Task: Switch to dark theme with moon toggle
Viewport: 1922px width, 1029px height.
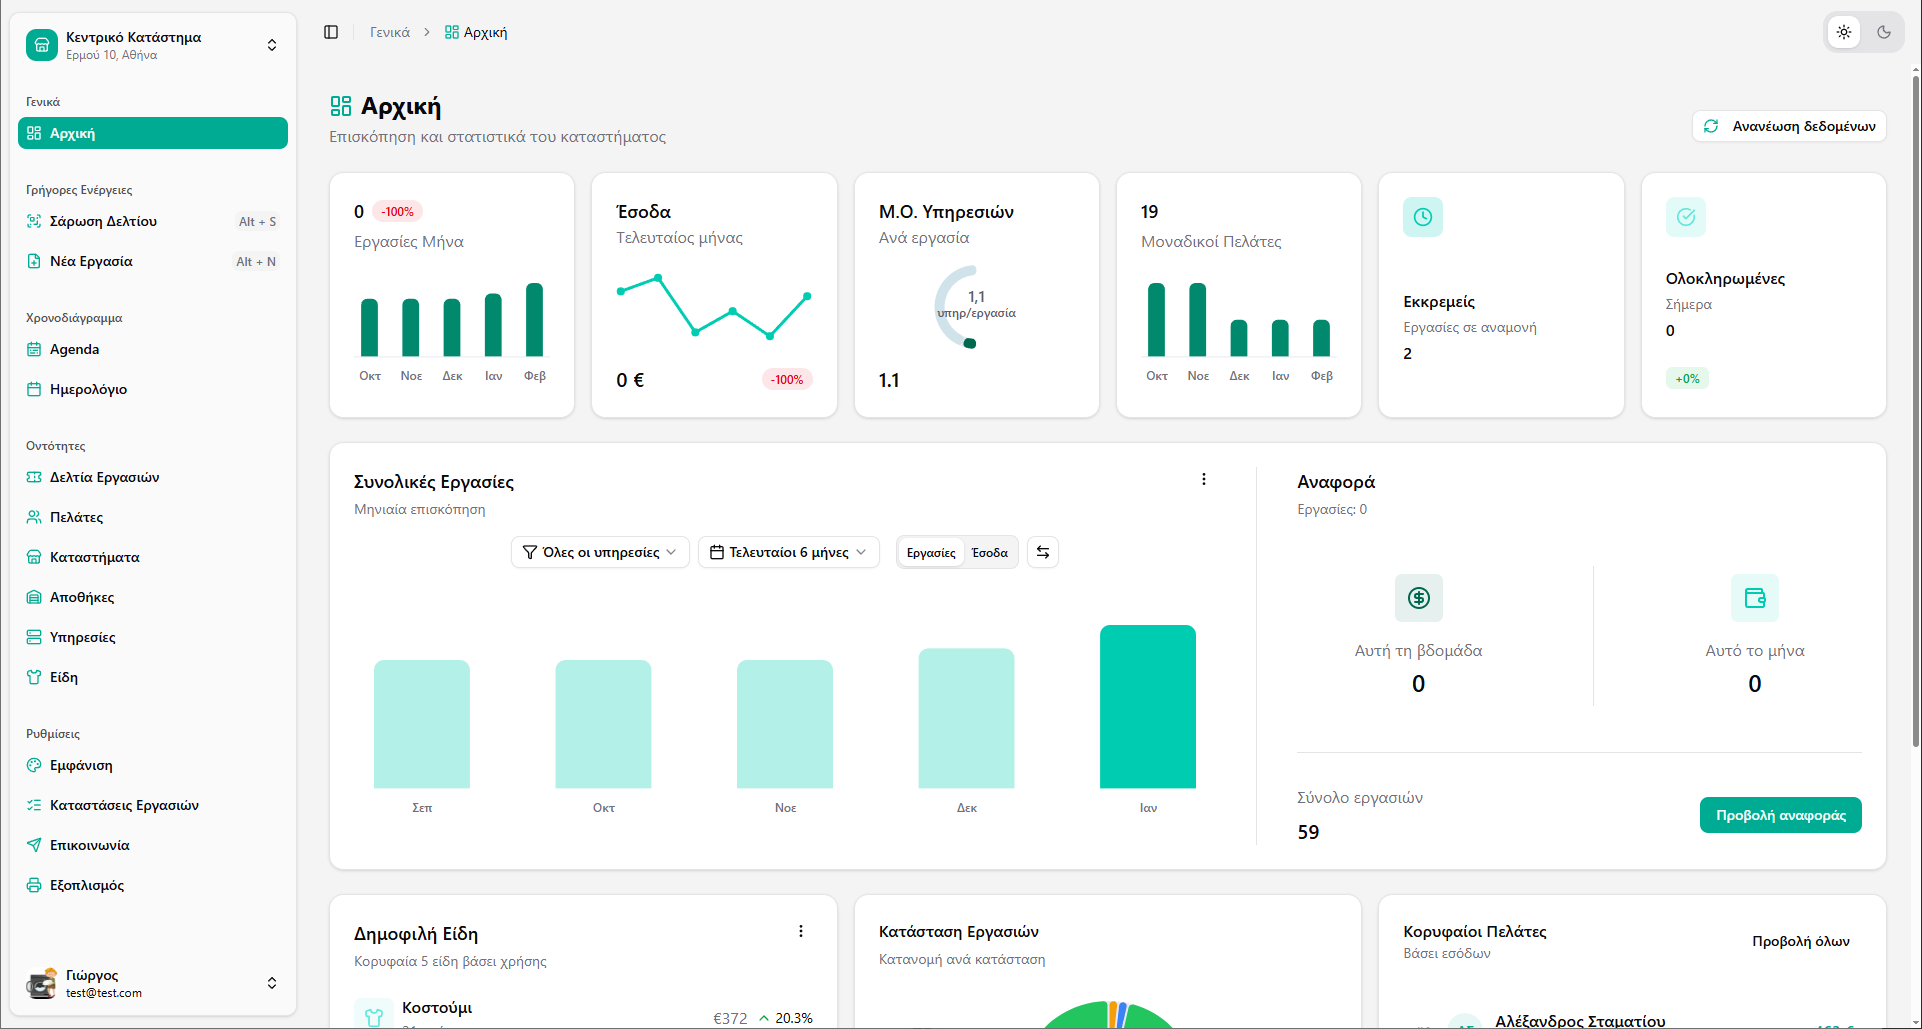Action: (x=1884, y=32)
